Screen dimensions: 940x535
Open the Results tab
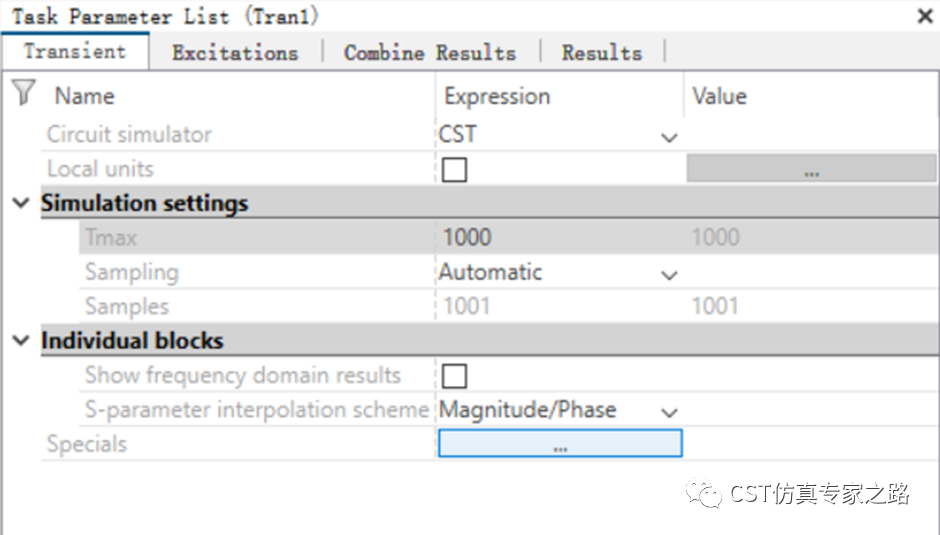[601, 53]
